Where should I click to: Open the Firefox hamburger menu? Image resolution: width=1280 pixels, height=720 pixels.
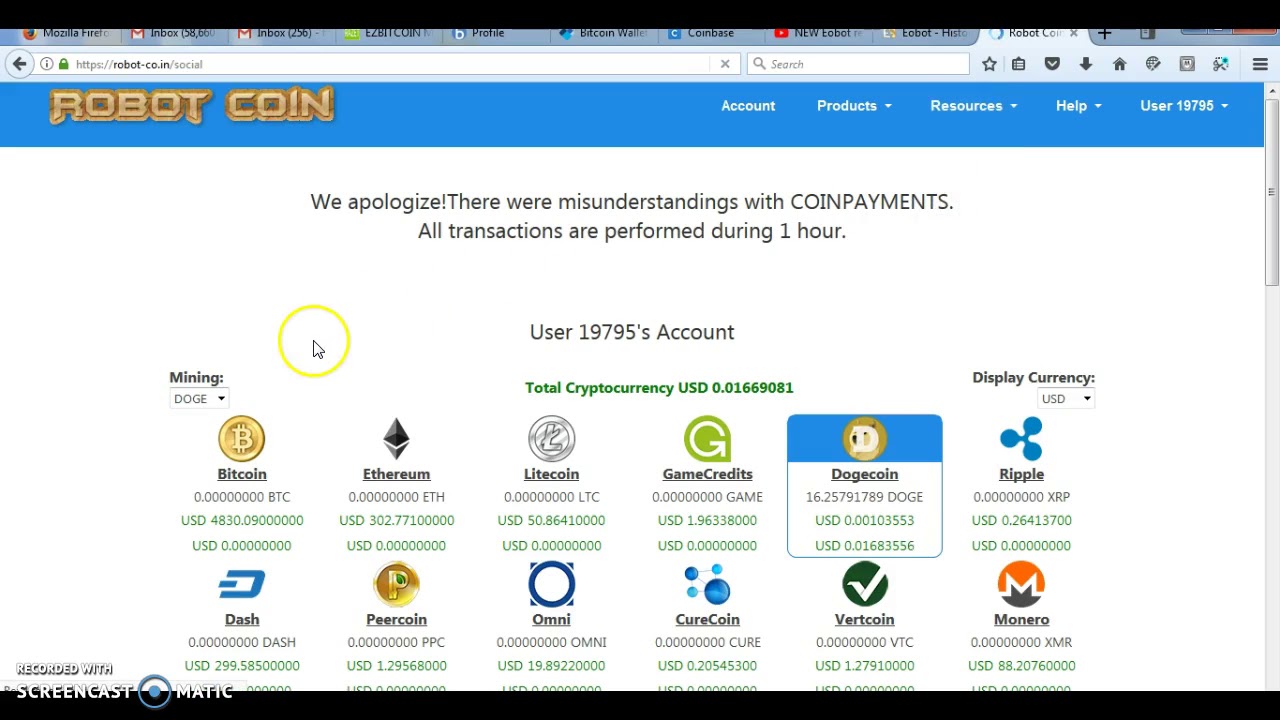pos(1260,64)
